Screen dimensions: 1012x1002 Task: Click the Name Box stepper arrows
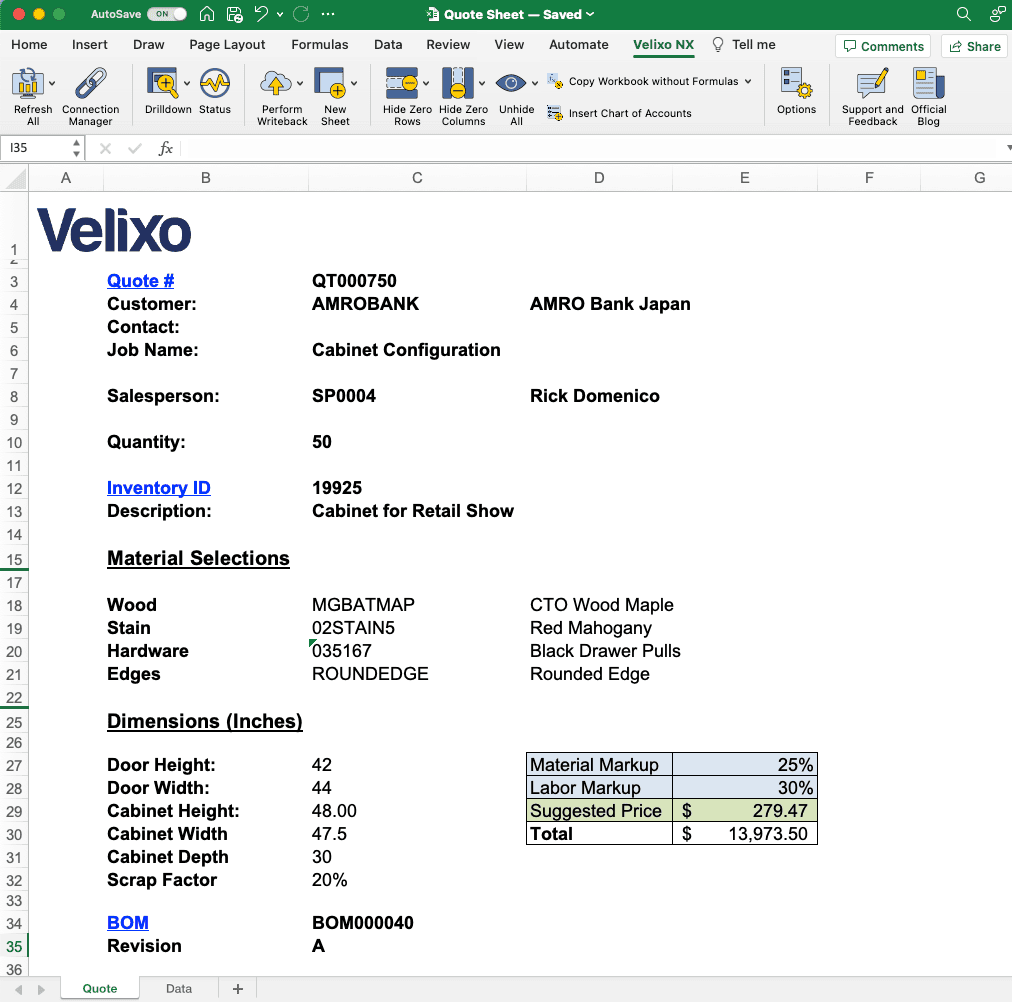[76, 148]
